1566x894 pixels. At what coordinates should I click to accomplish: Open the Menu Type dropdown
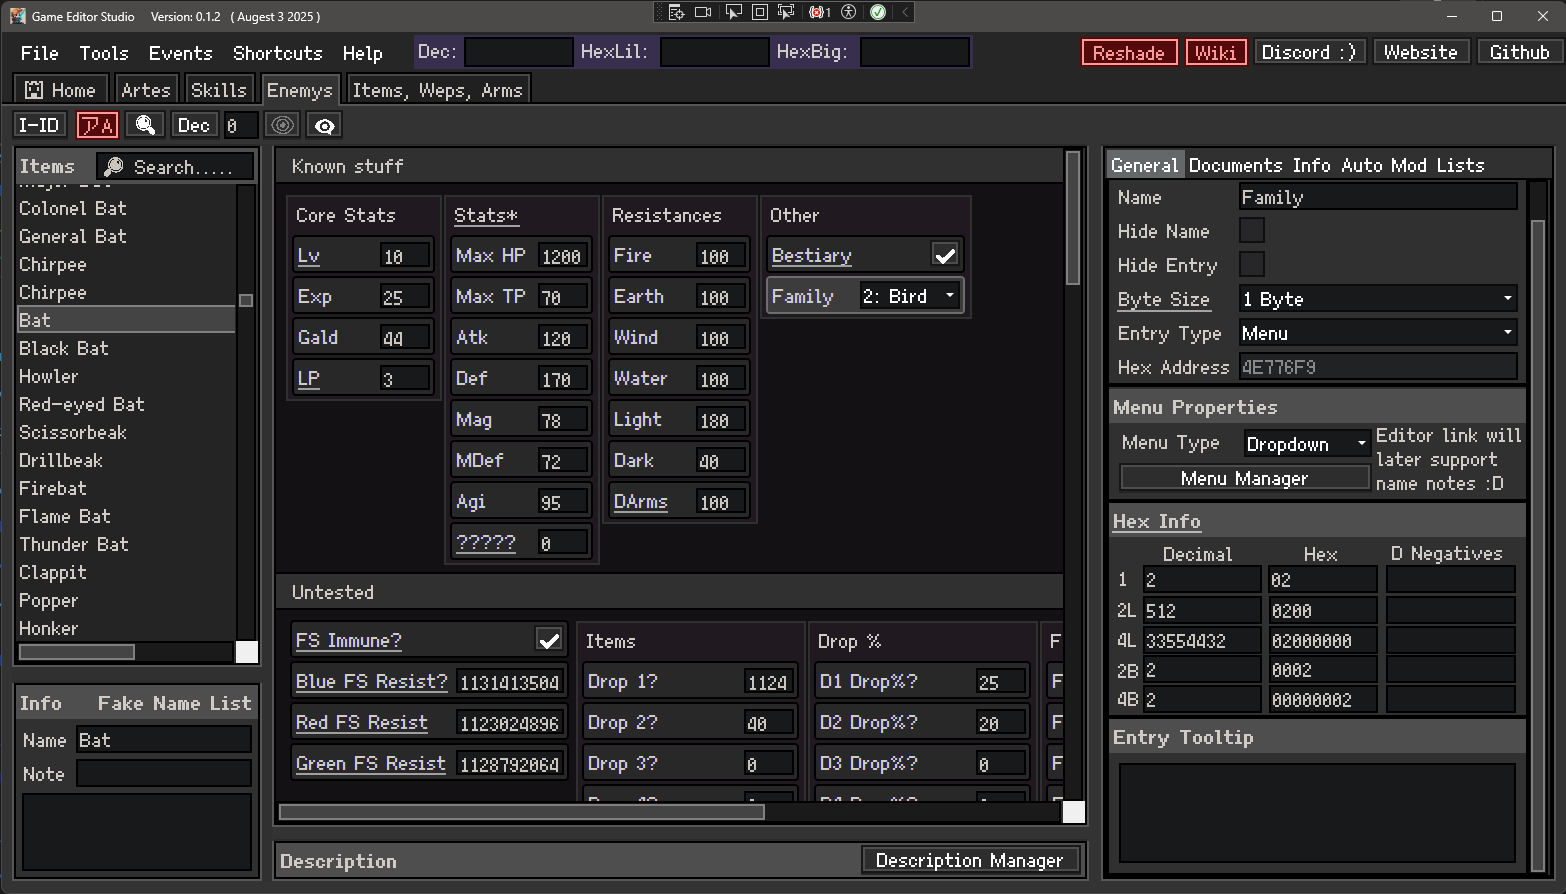(x=1305, y=444)
